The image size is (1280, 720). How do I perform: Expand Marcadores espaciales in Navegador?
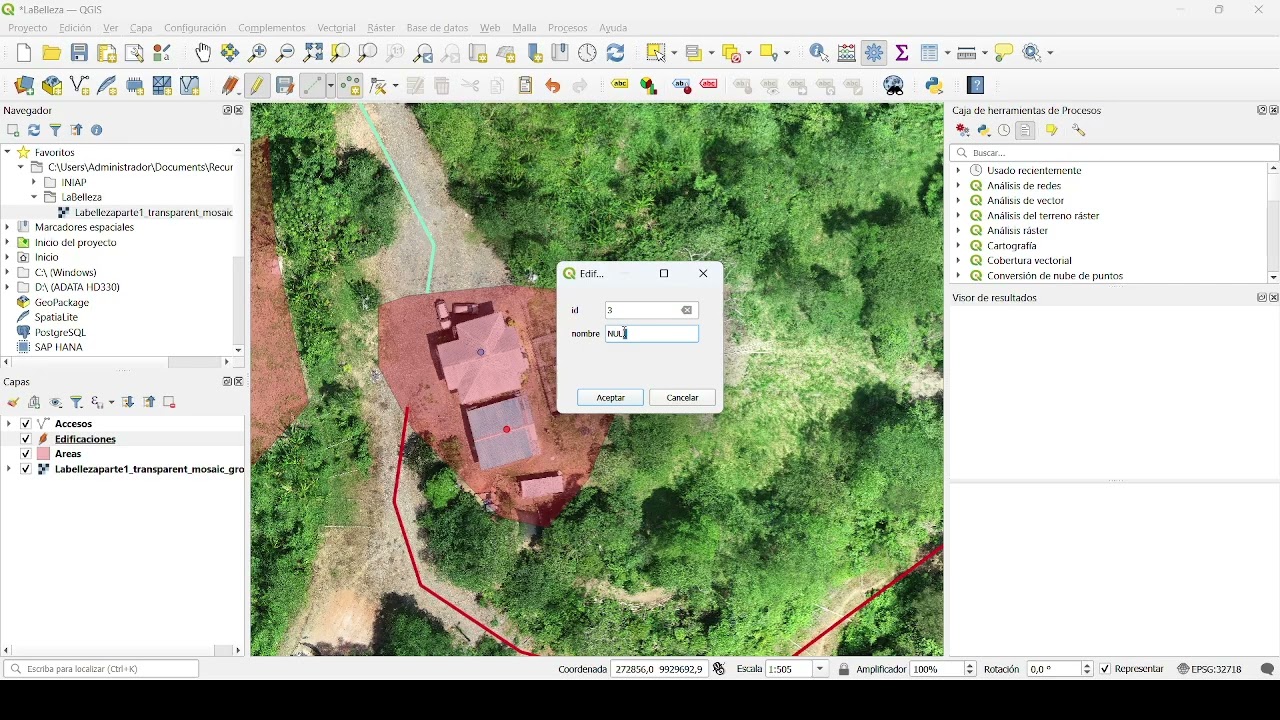(8, 227)
